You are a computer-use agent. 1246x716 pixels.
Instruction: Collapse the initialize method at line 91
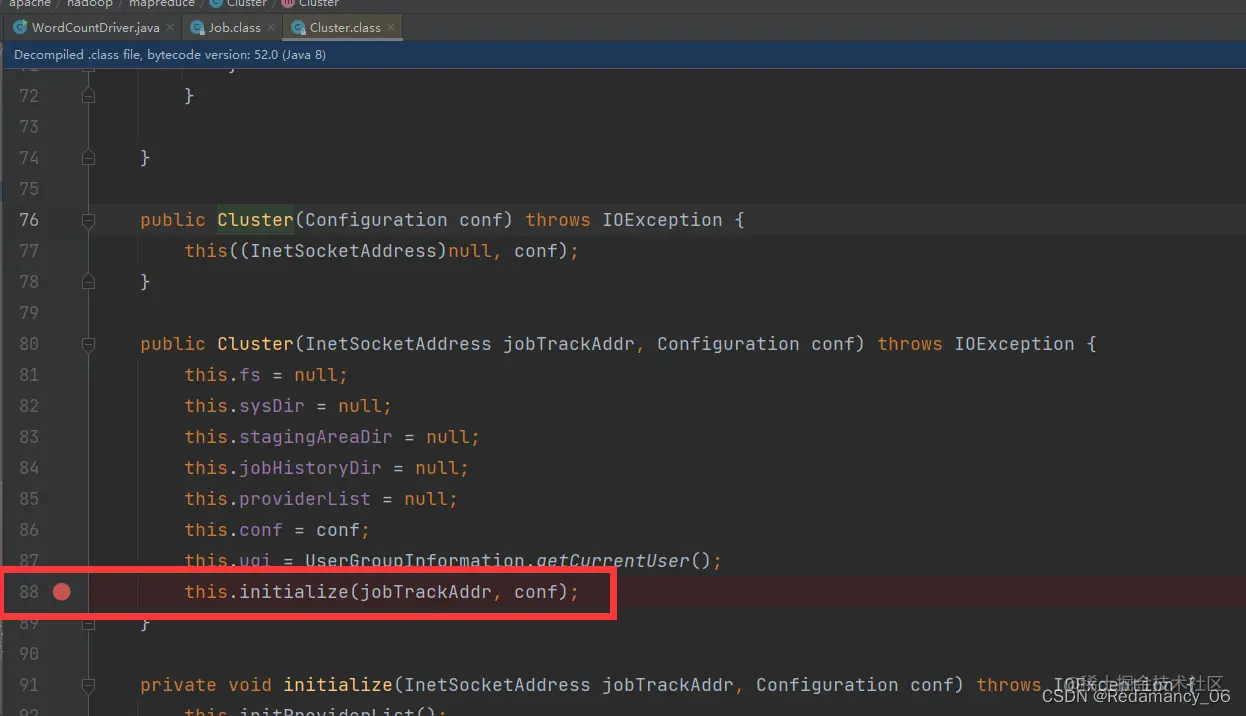[x=88, y=685]
